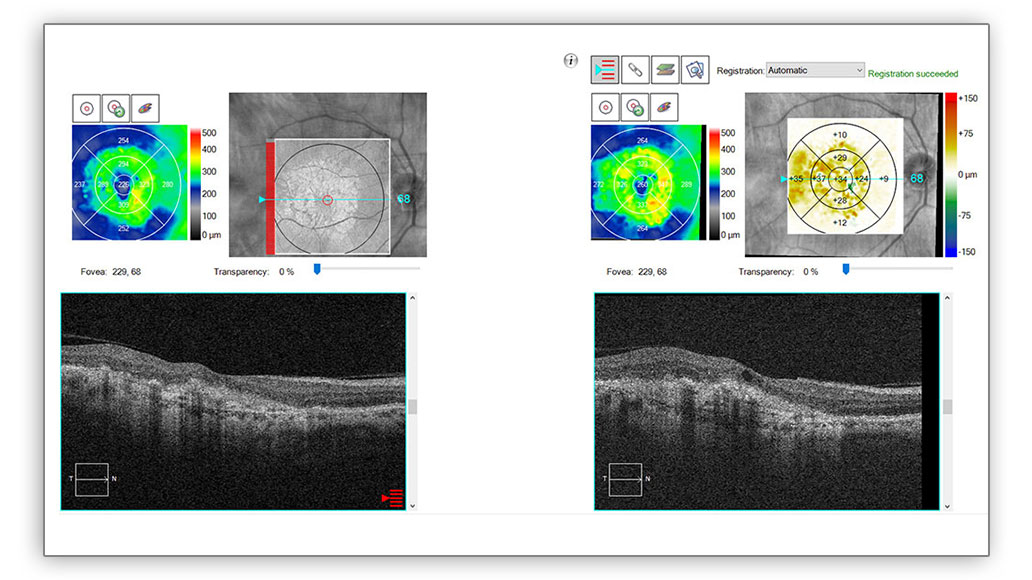This screenshot has height=580, width=1032.
Task: Toggle the scan line navigator button
Action: coord(604,69)
